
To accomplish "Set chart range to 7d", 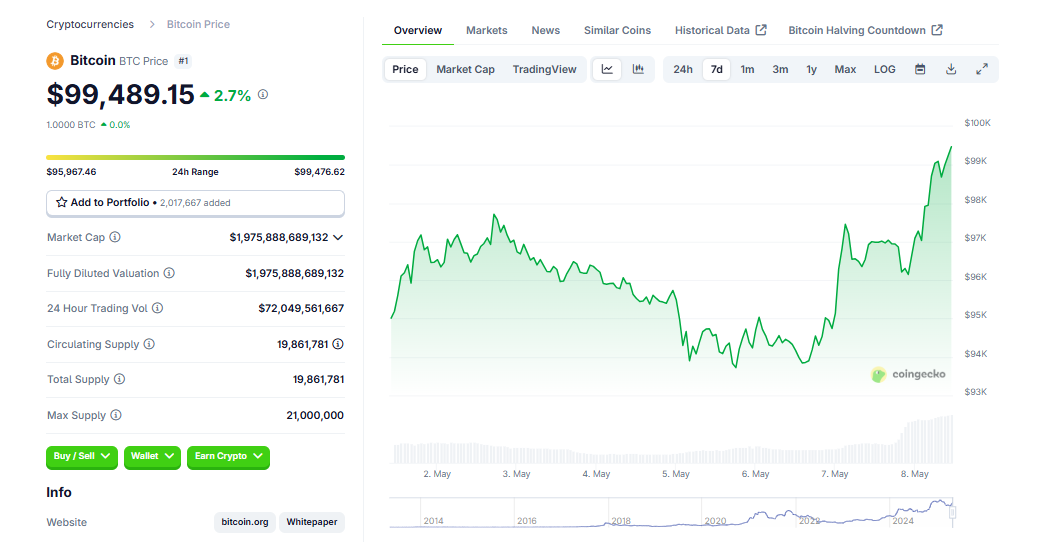I will click(717, 69).
